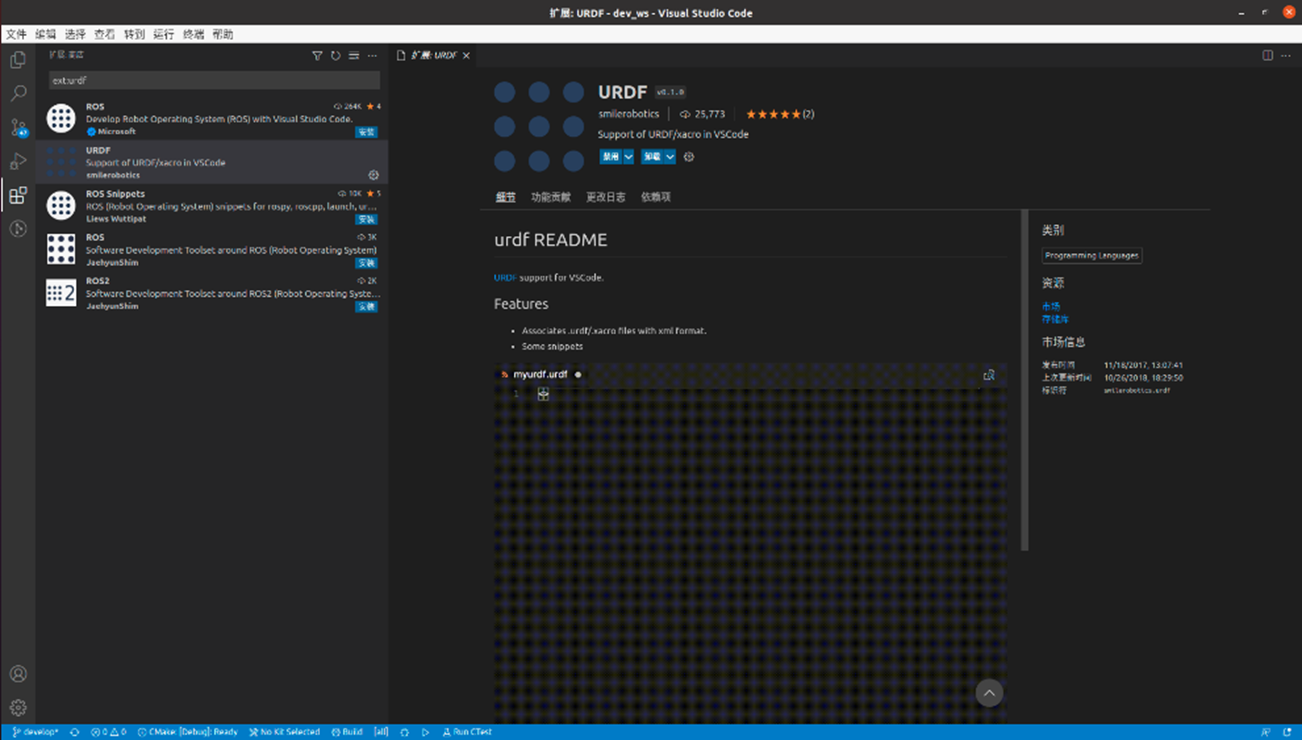
Task: Open the extensions view more actions menu
Action: point(372,56)
